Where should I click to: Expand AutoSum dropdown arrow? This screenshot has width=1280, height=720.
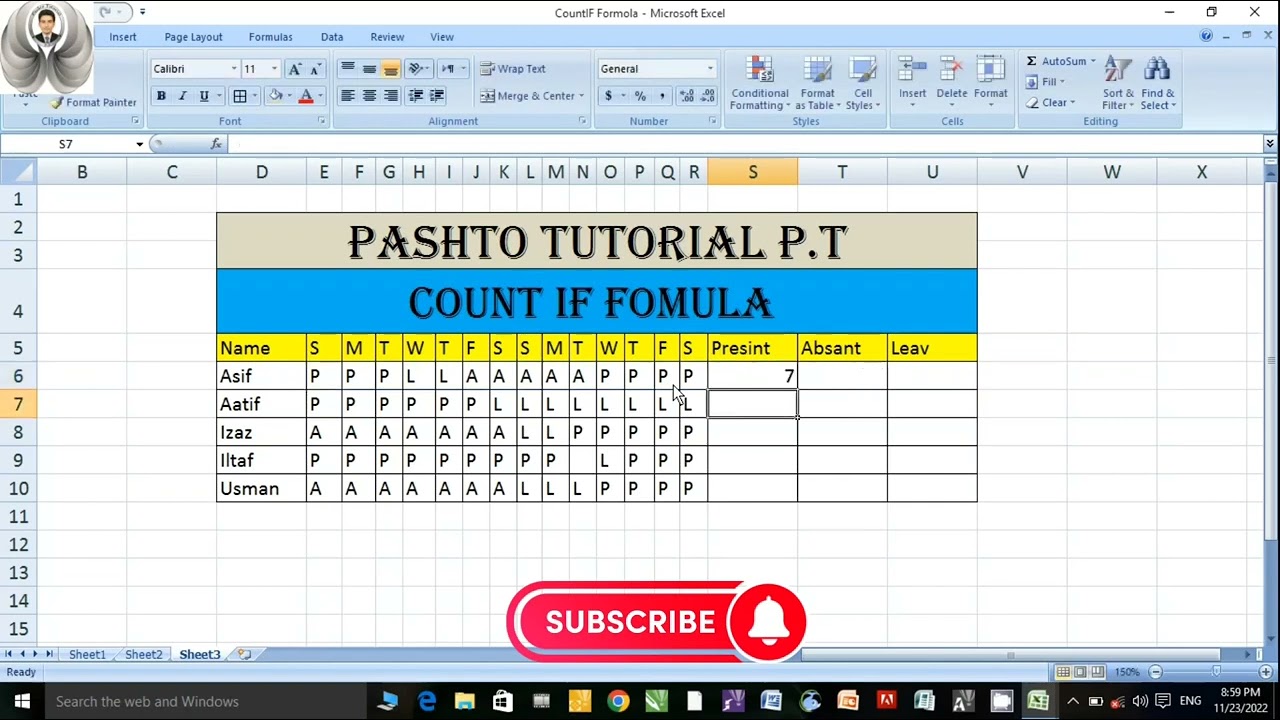click(x=1093, y=61)
